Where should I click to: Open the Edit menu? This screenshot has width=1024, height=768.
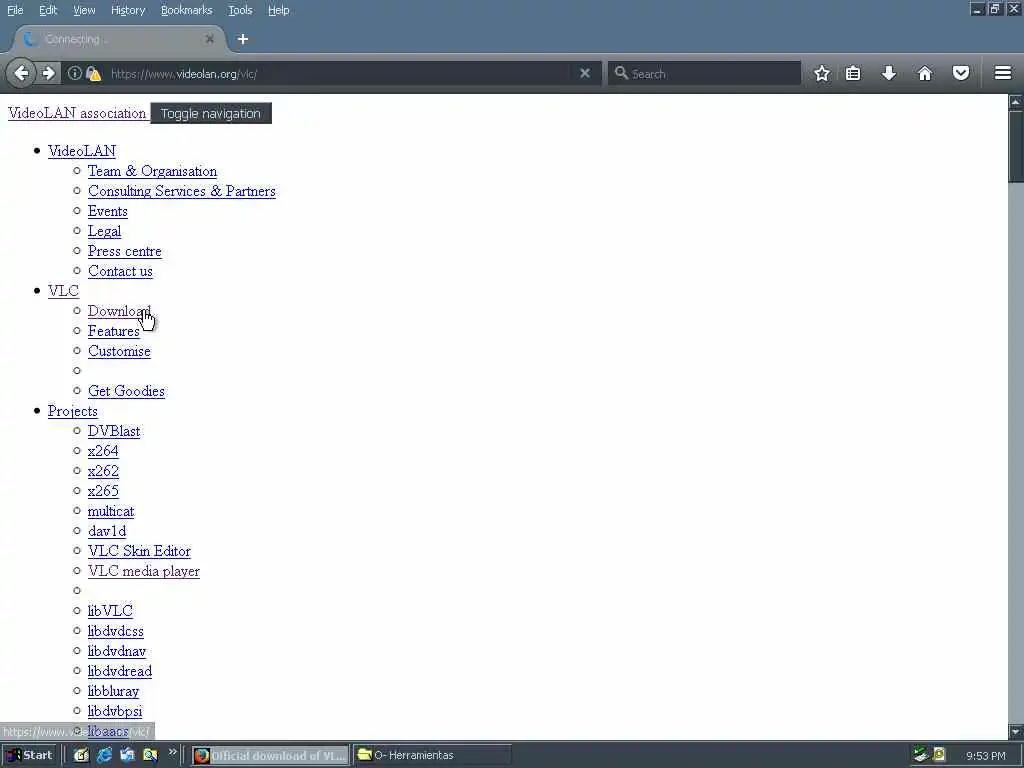(48, 10)
